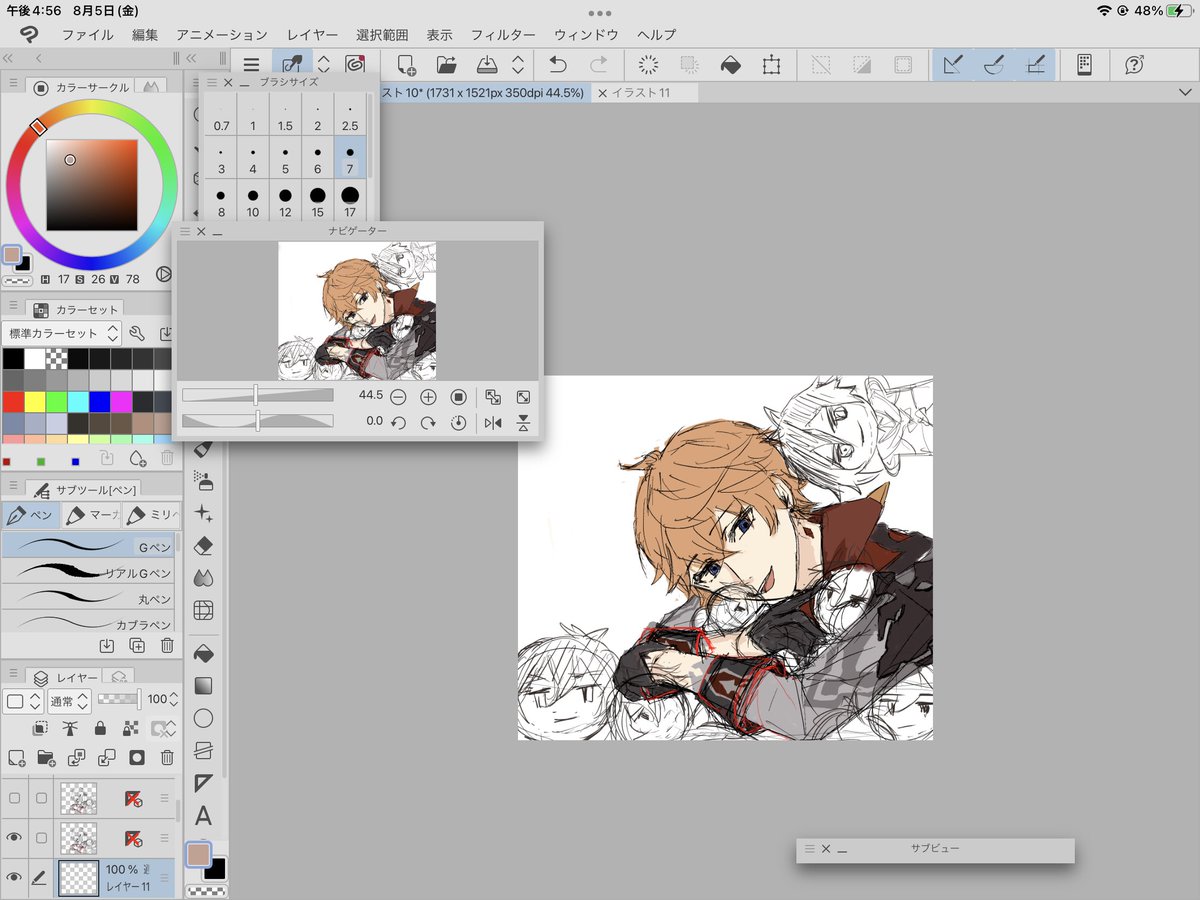This screenshot has width=1200, height=900.
Task: Open the 編集 menu
Action: coord(145,35)
